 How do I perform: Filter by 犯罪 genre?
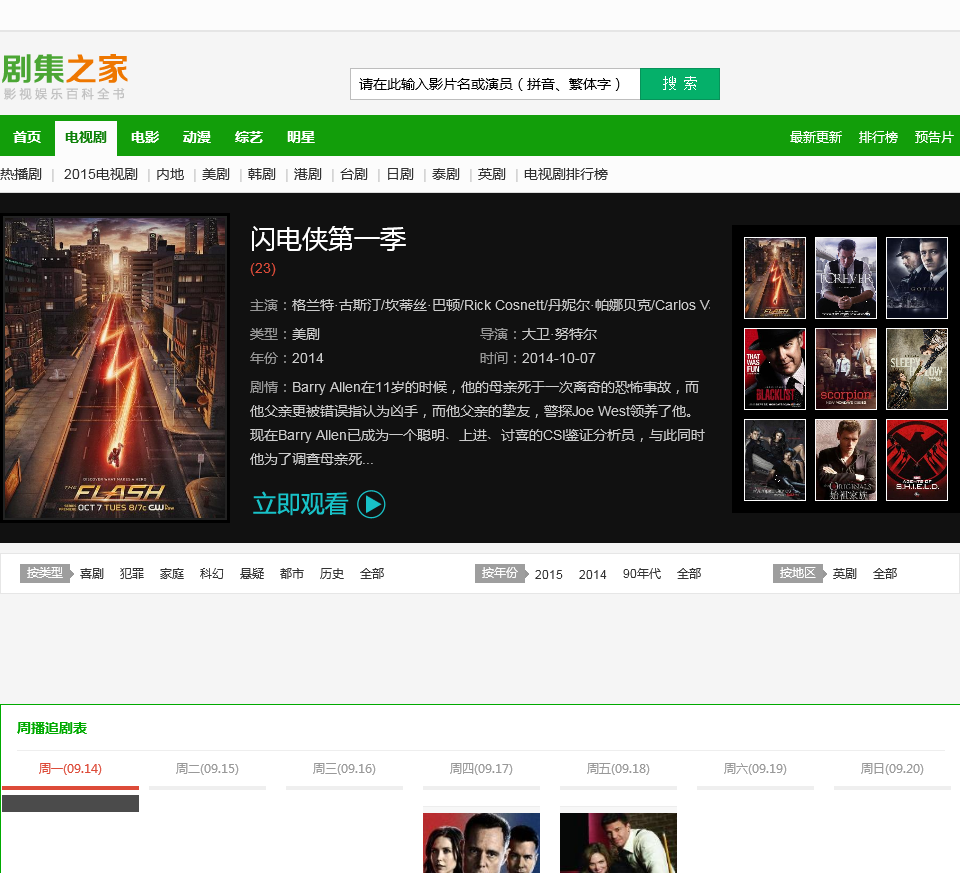click(132, 574)
